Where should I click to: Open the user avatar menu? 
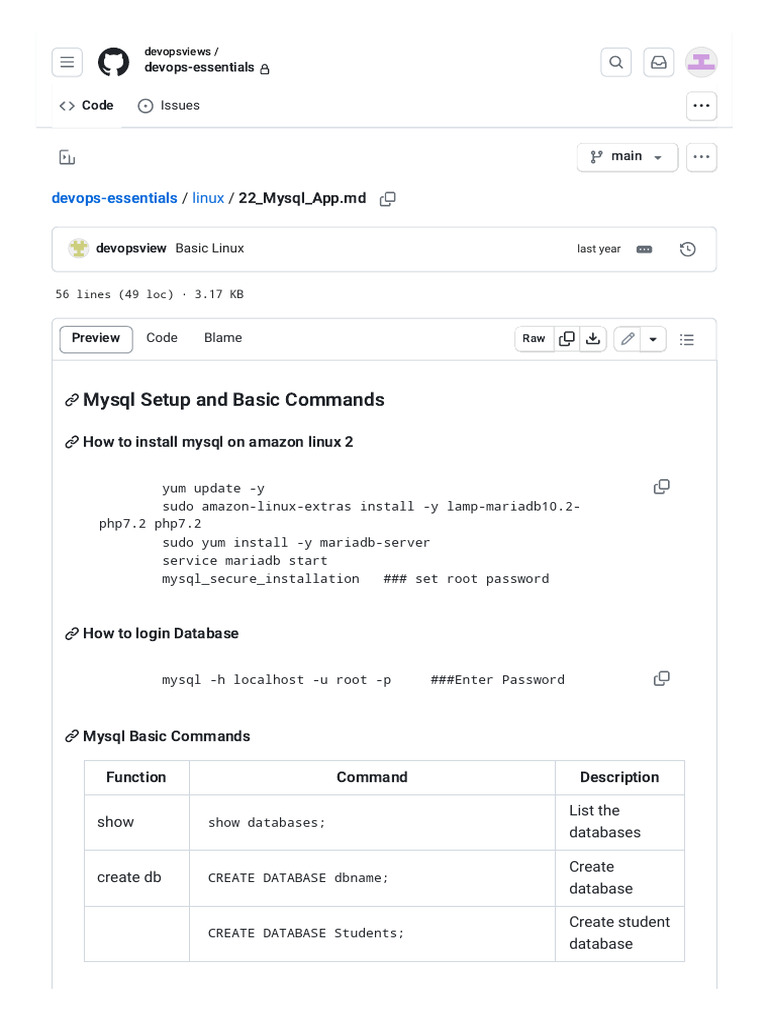click(701, 62)
